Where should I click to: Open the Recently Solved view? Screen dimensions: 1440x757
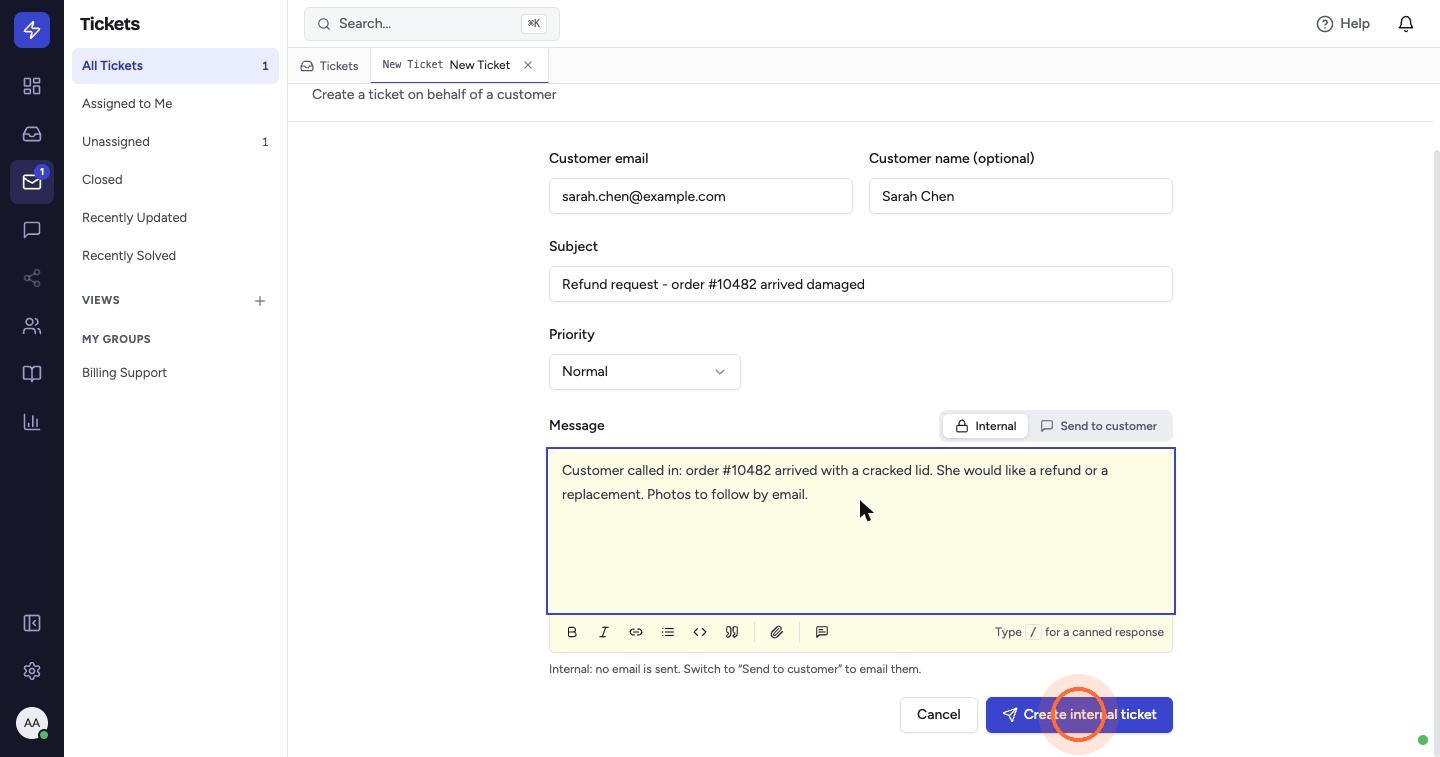click(175, 256)
